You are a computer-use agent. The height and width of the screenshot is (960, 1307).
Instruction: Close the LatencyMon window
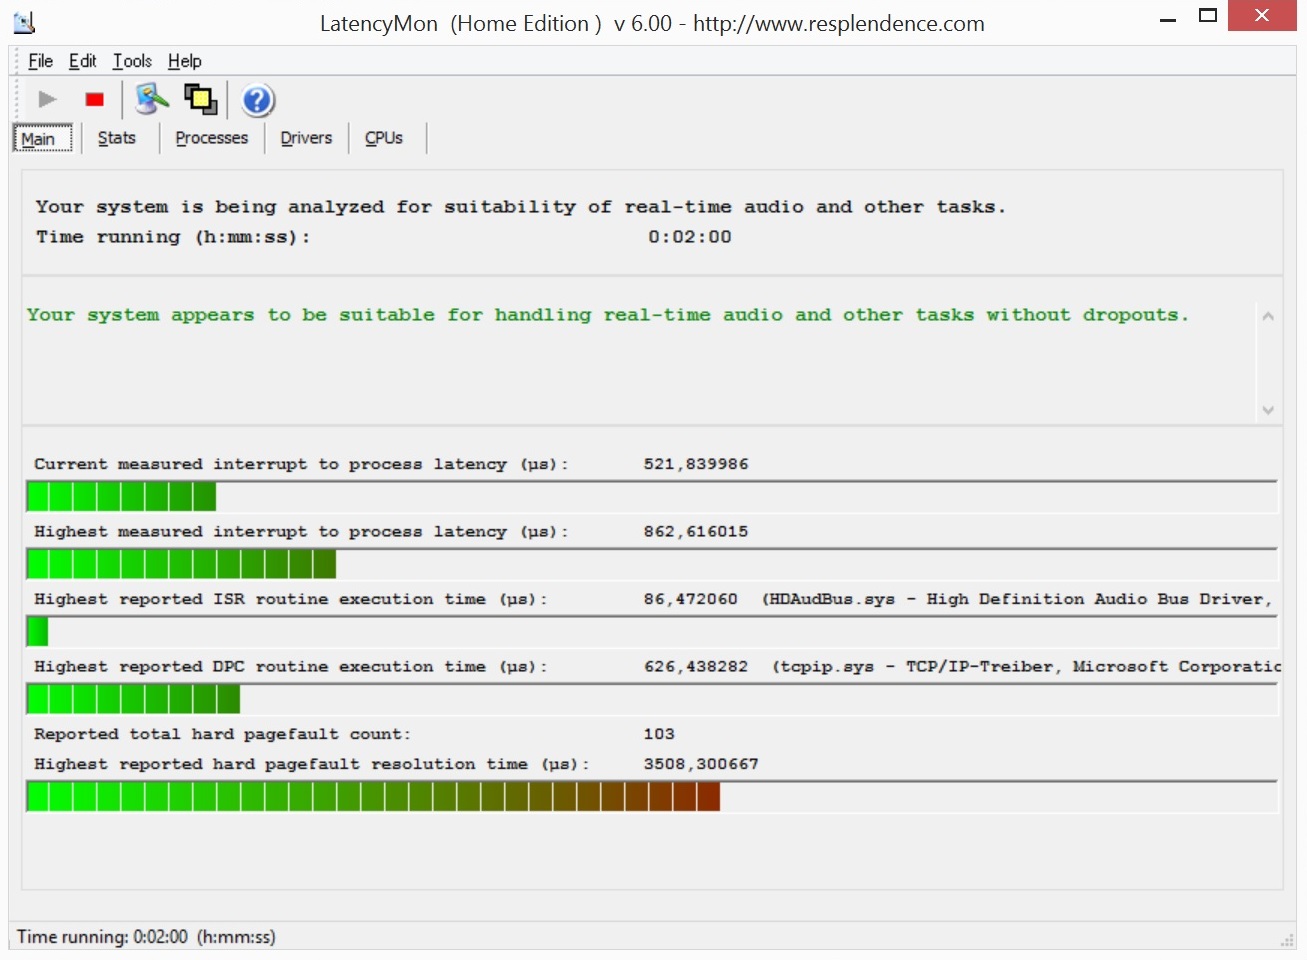coord(1262,16)
